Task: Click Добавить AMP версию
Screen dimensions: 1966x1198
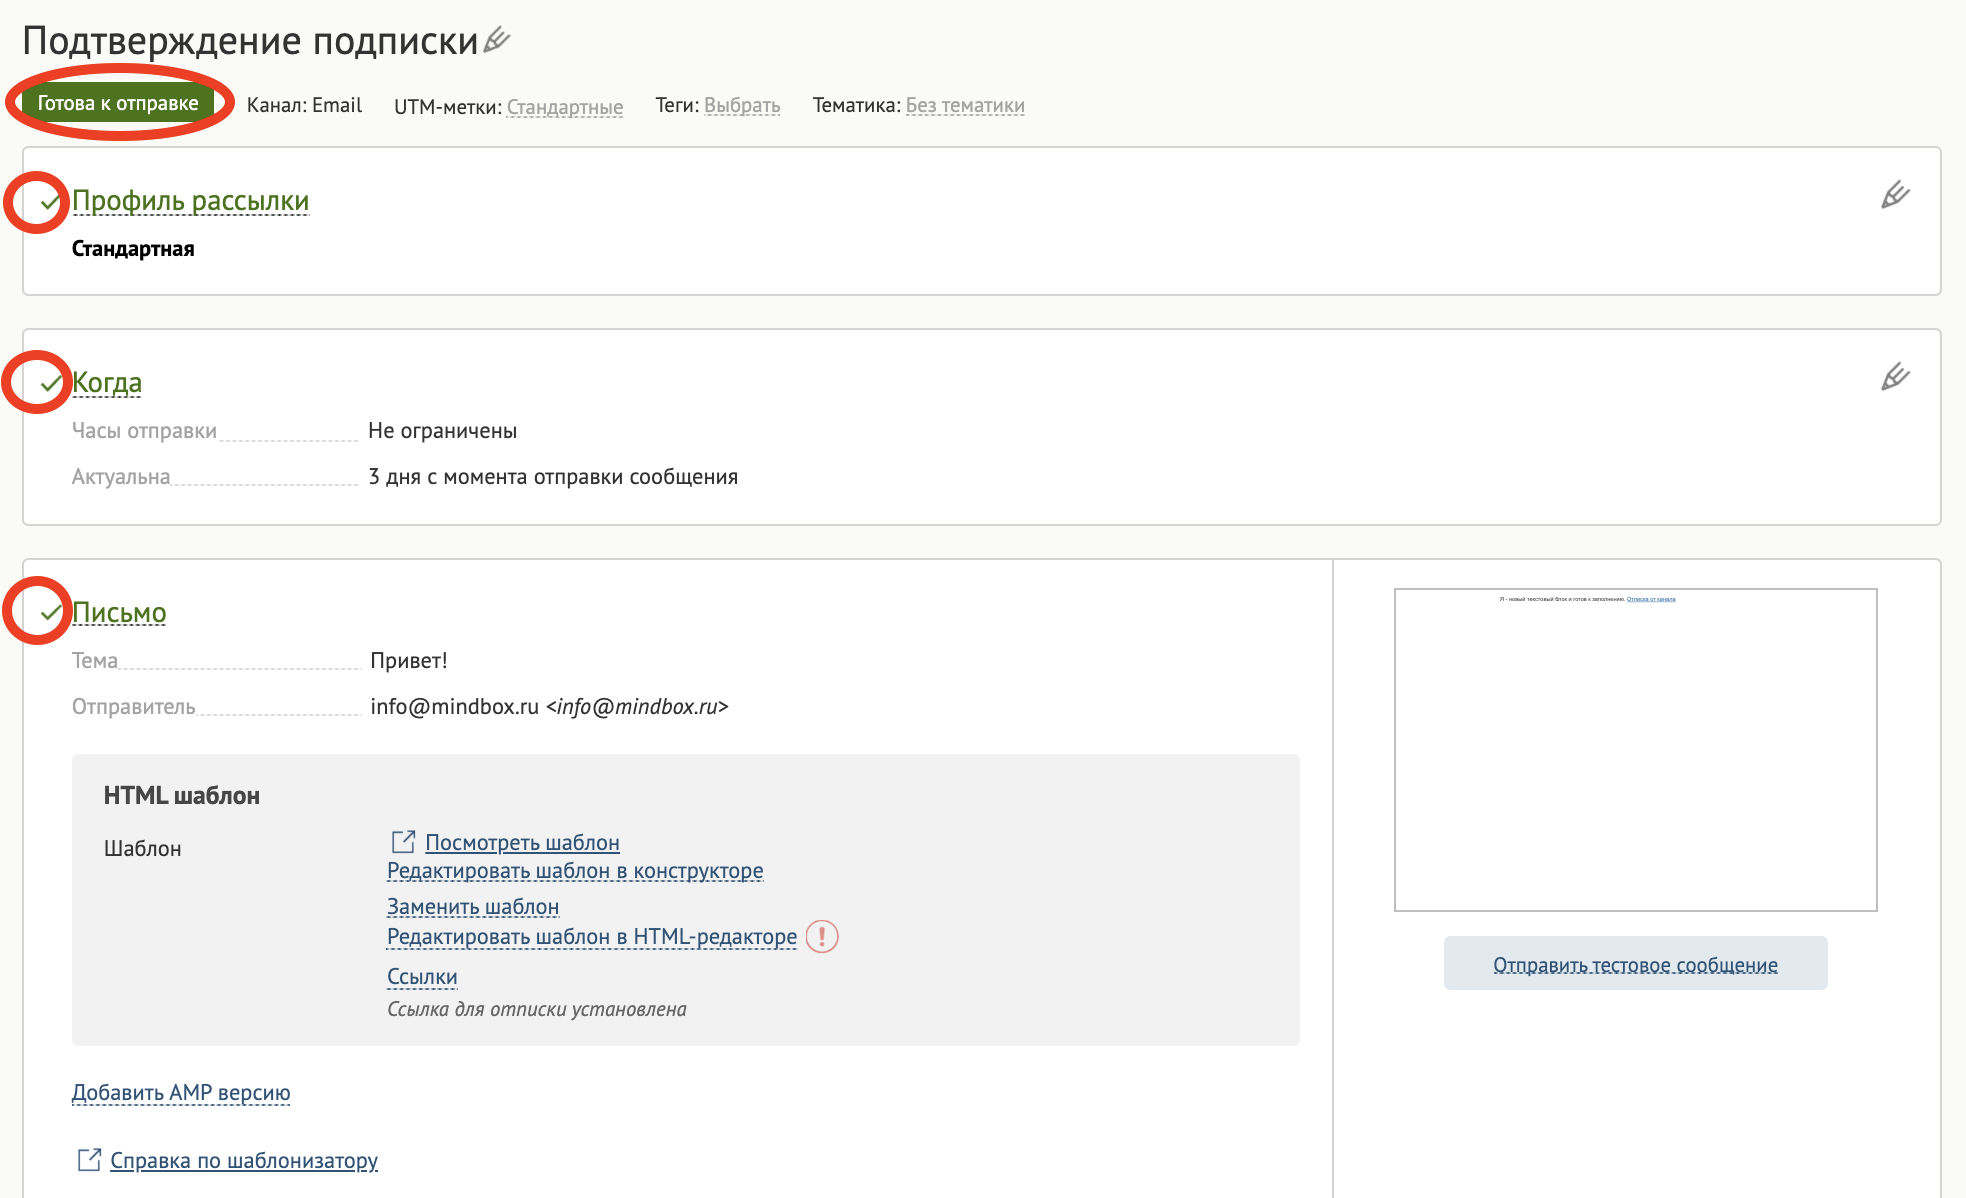Action: click(181, 1093)
